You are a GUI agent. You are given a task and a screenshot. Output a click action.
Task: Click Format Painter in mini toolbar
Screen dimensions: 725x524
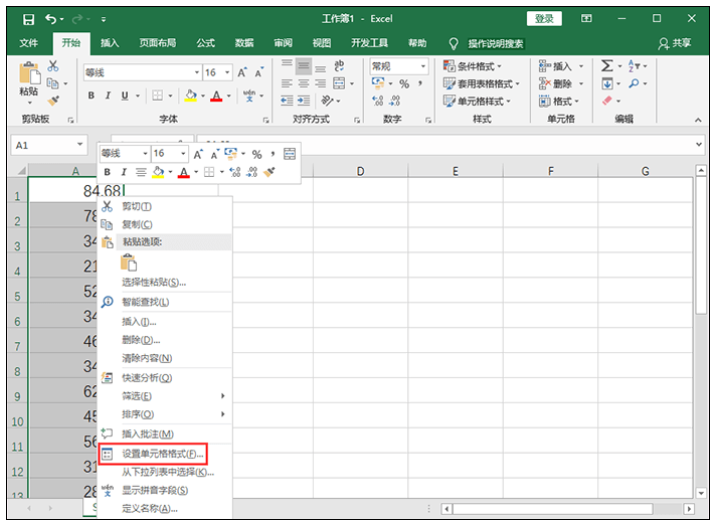(x=269, y=172)
